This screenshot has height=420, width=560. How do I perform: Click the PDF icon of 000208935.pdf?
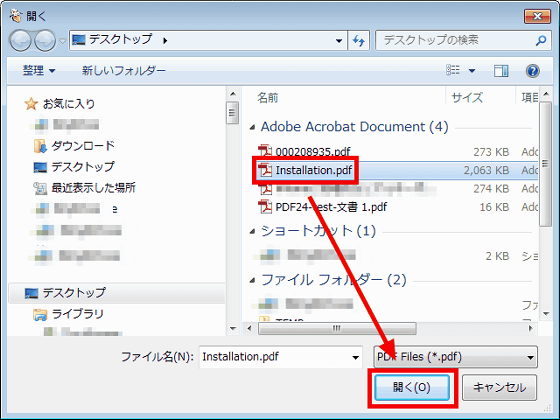(265, 151)
